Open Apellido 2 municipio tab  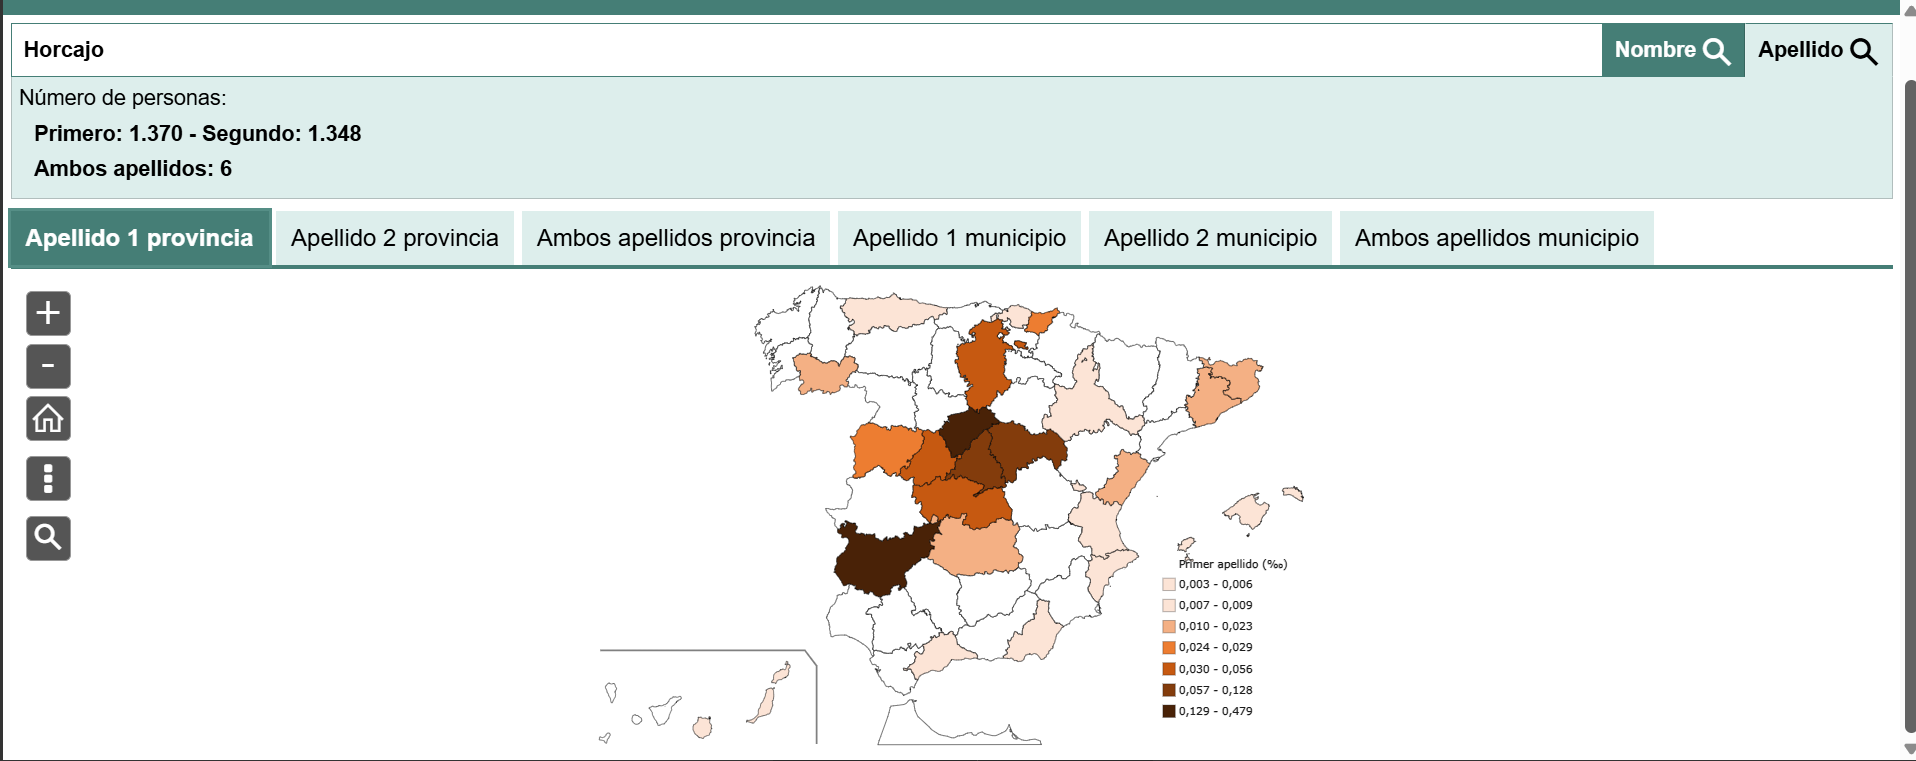pos(1210,238)
